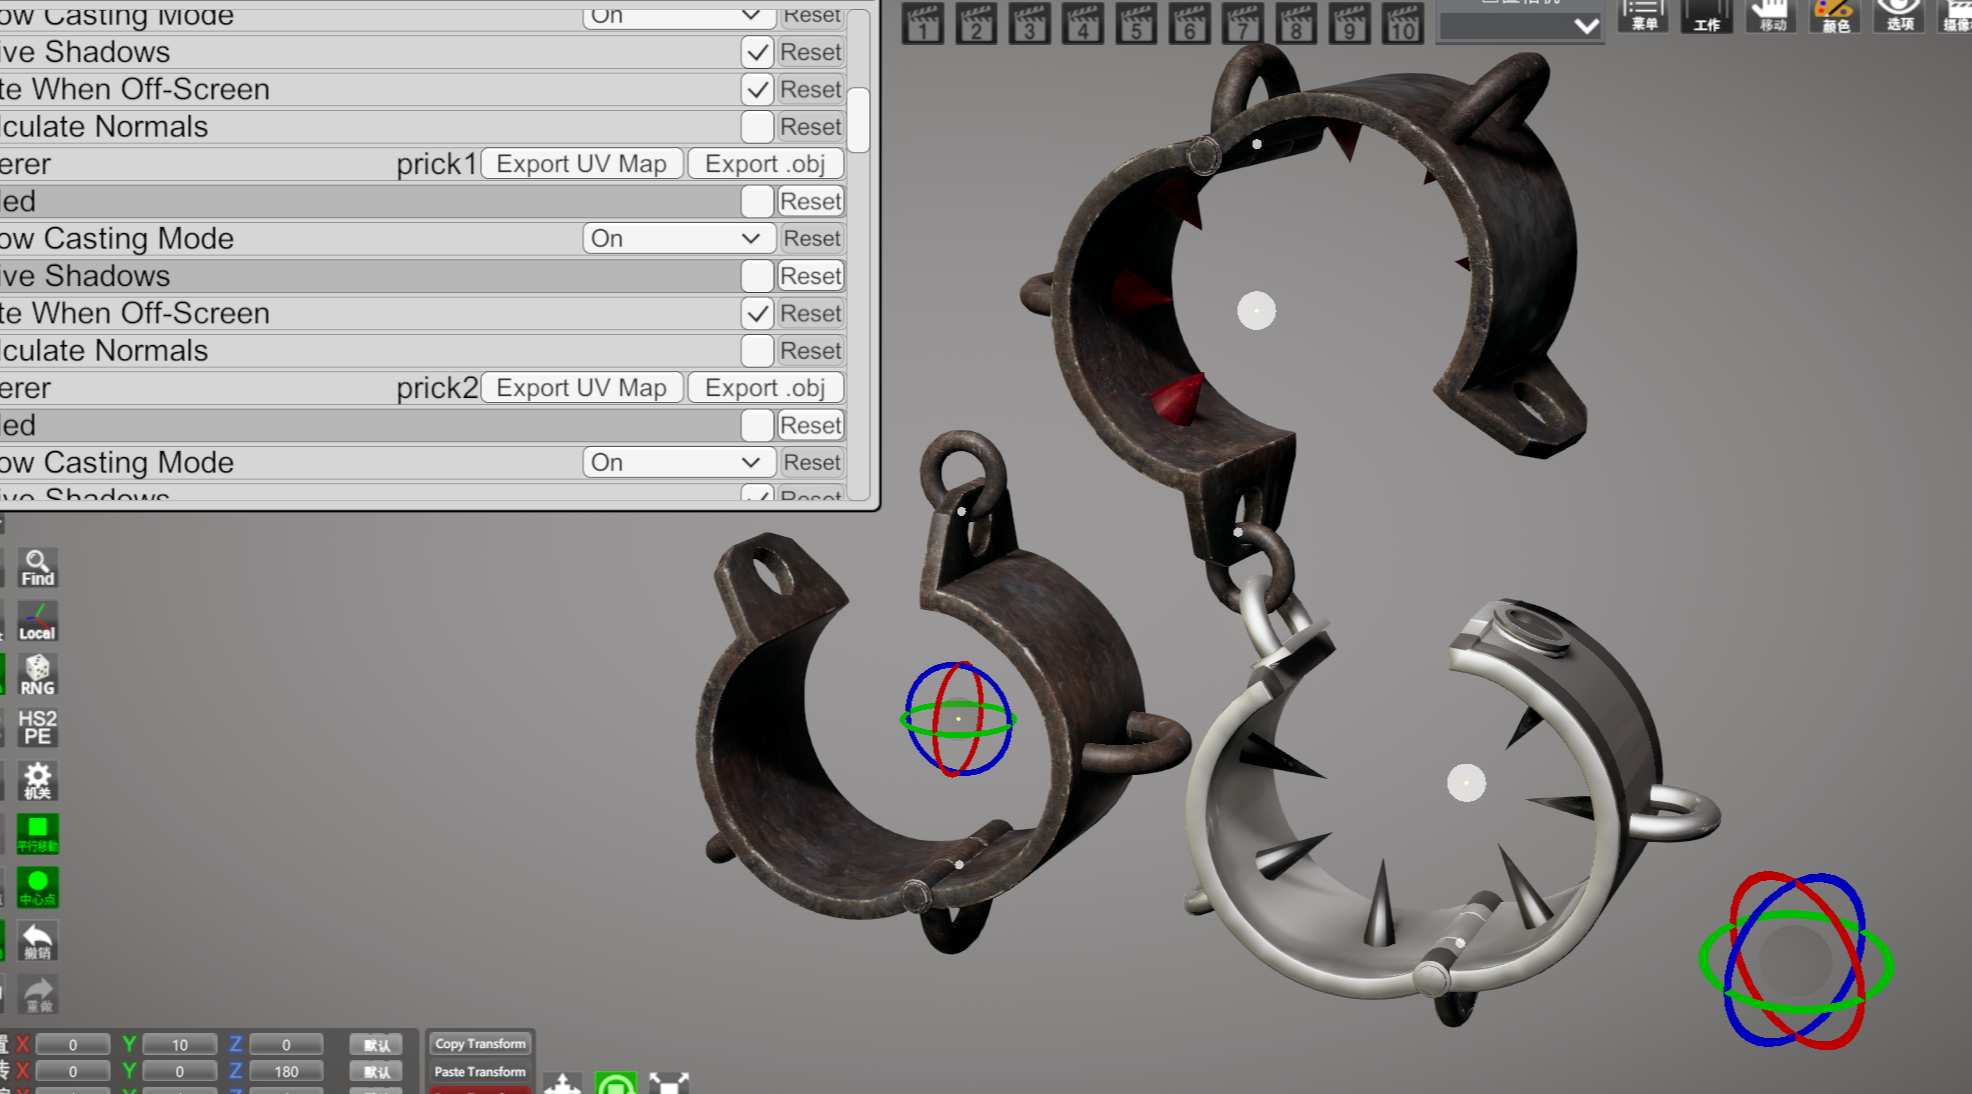Toggle the green circle 中心点 button

click(x=38, y=888)
